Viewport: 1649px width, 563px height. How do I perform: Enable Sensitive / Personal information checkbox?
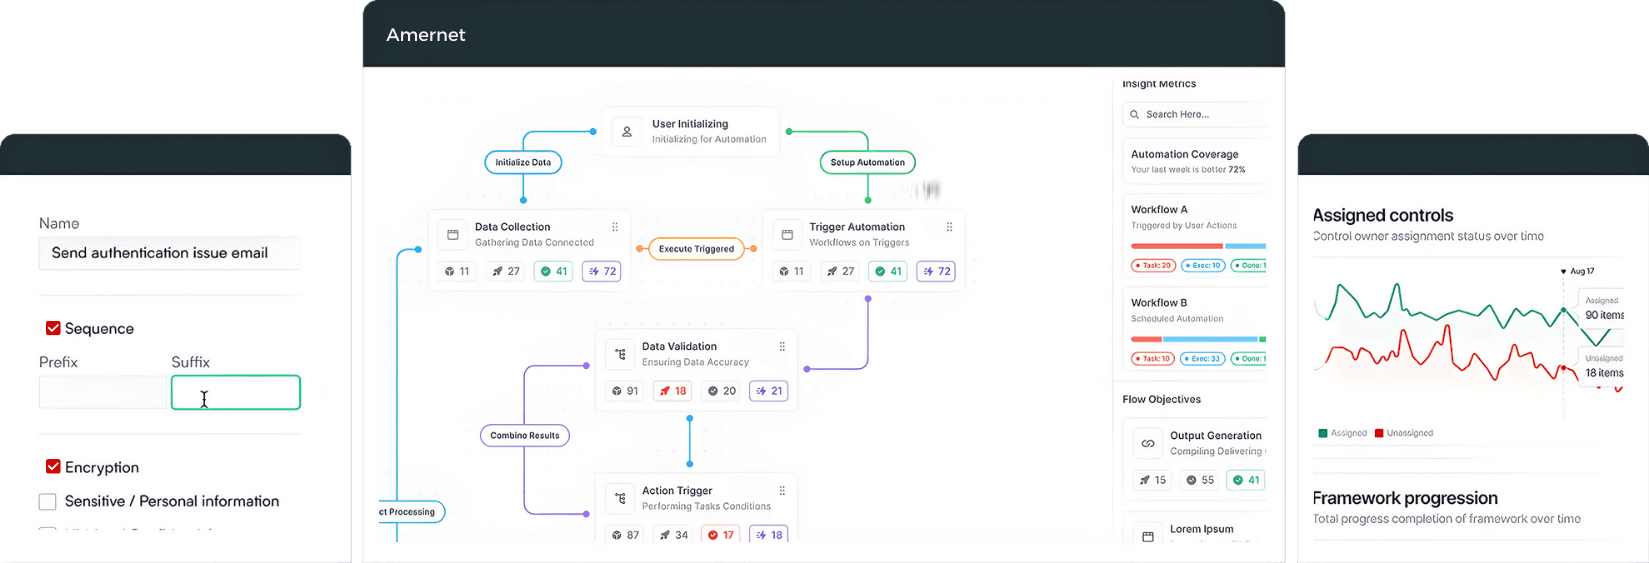[x=48, y=502]
